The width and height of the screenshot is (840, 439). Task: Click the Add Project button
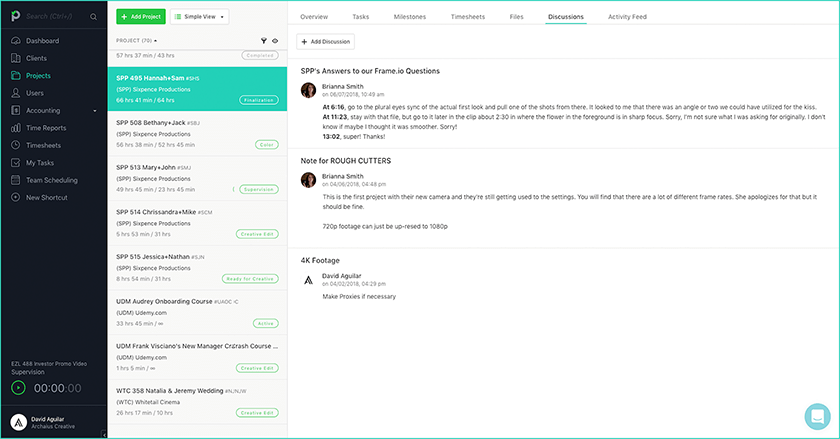(141, 17)
